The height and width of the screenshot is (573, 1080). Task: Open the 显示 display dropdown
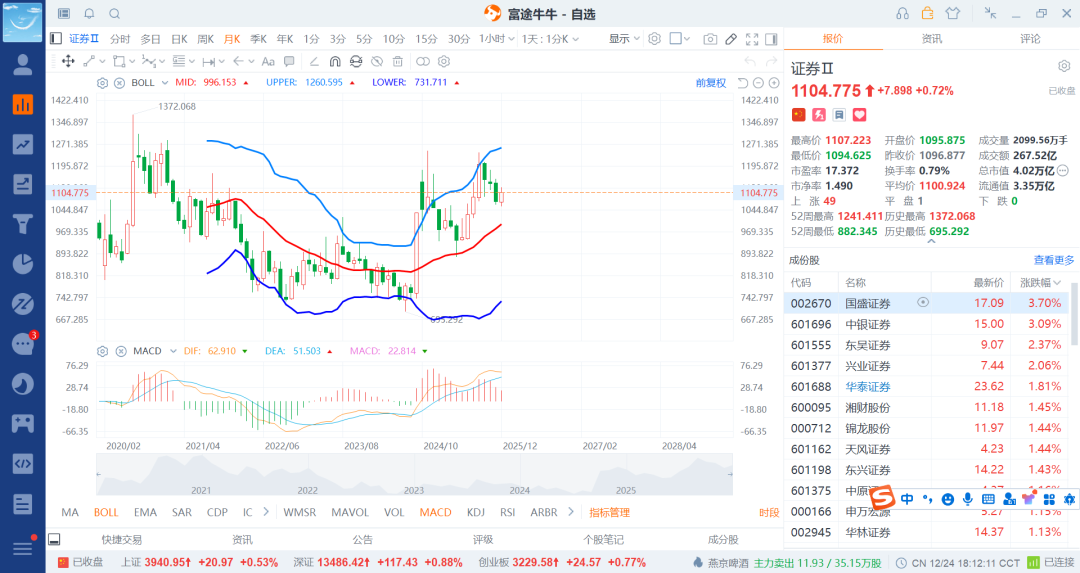pyautogui.click(x=625, y=39)
